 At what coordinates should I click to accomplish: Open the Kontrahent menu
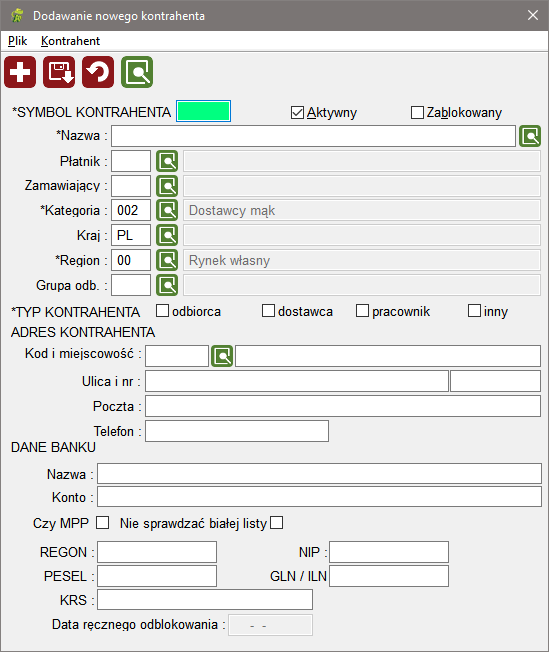pyautogui.click(x=70, y=41)
